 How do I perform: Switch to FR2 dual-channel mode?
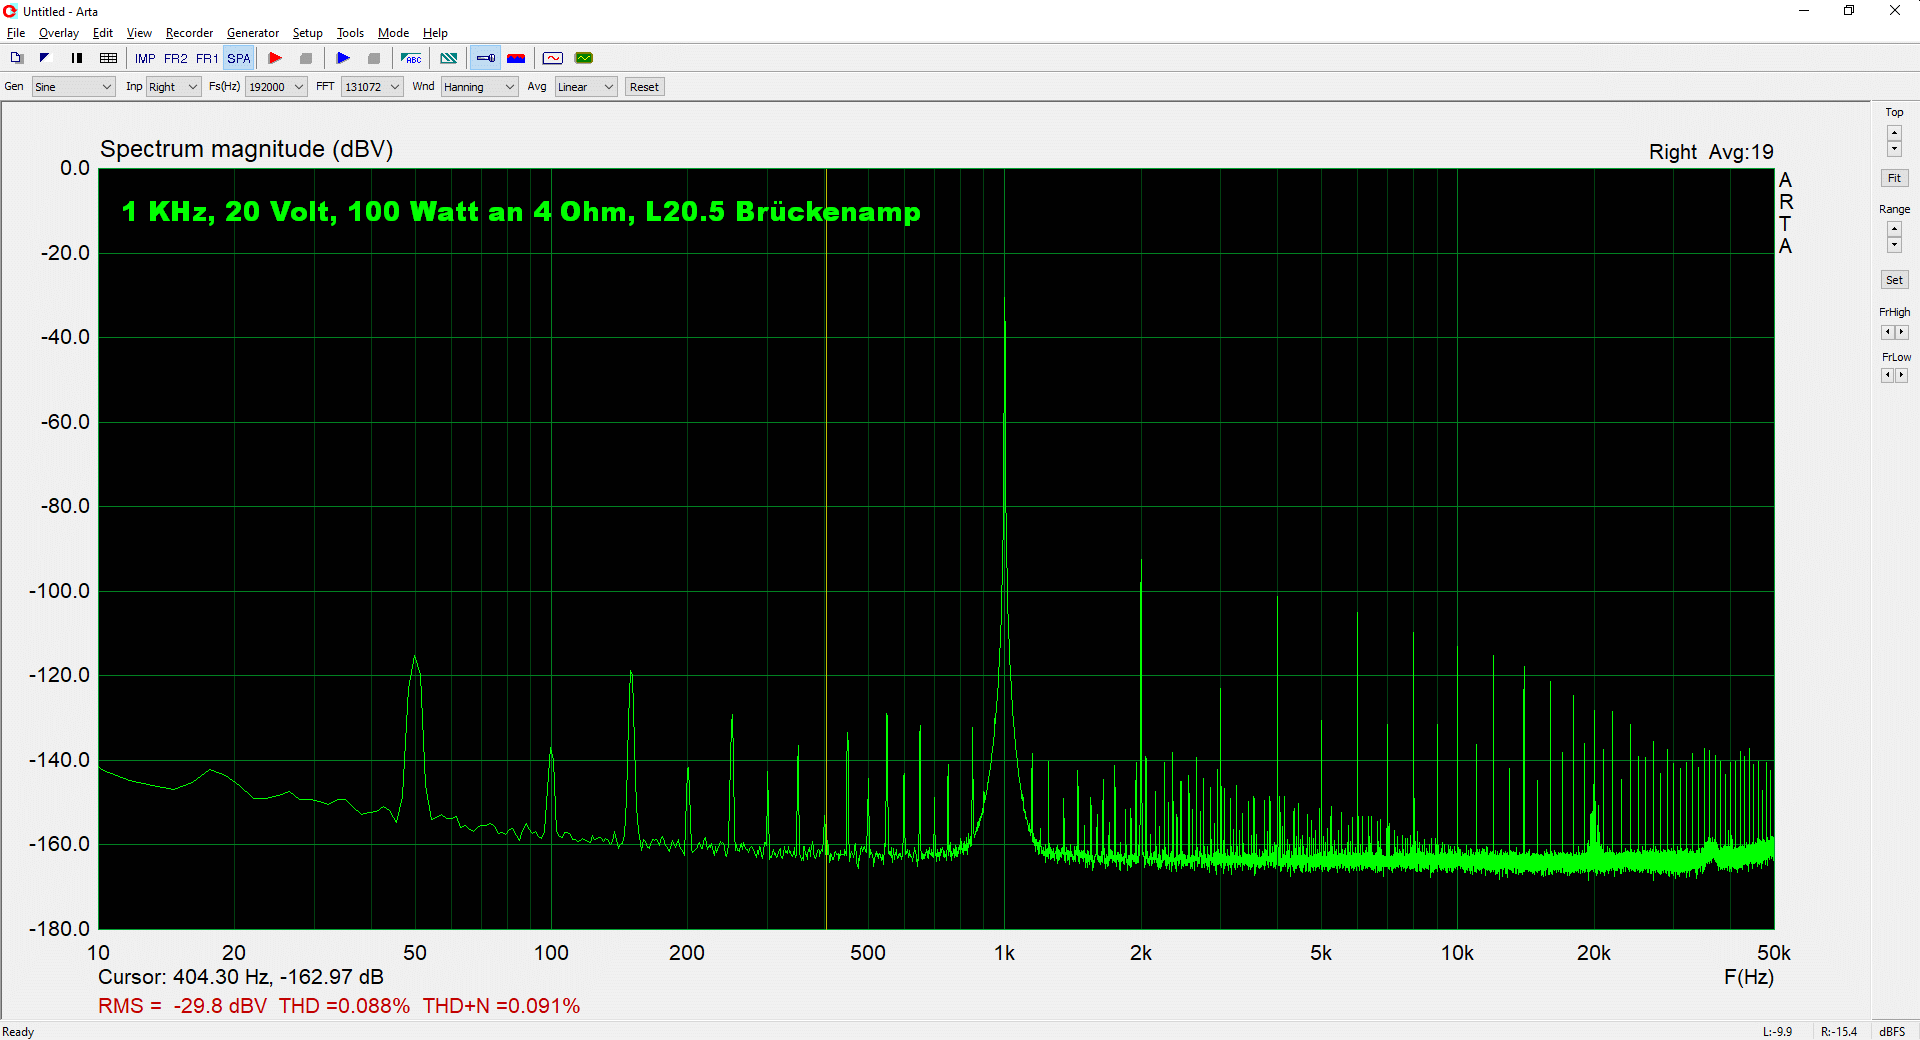(x=176, y=58)
